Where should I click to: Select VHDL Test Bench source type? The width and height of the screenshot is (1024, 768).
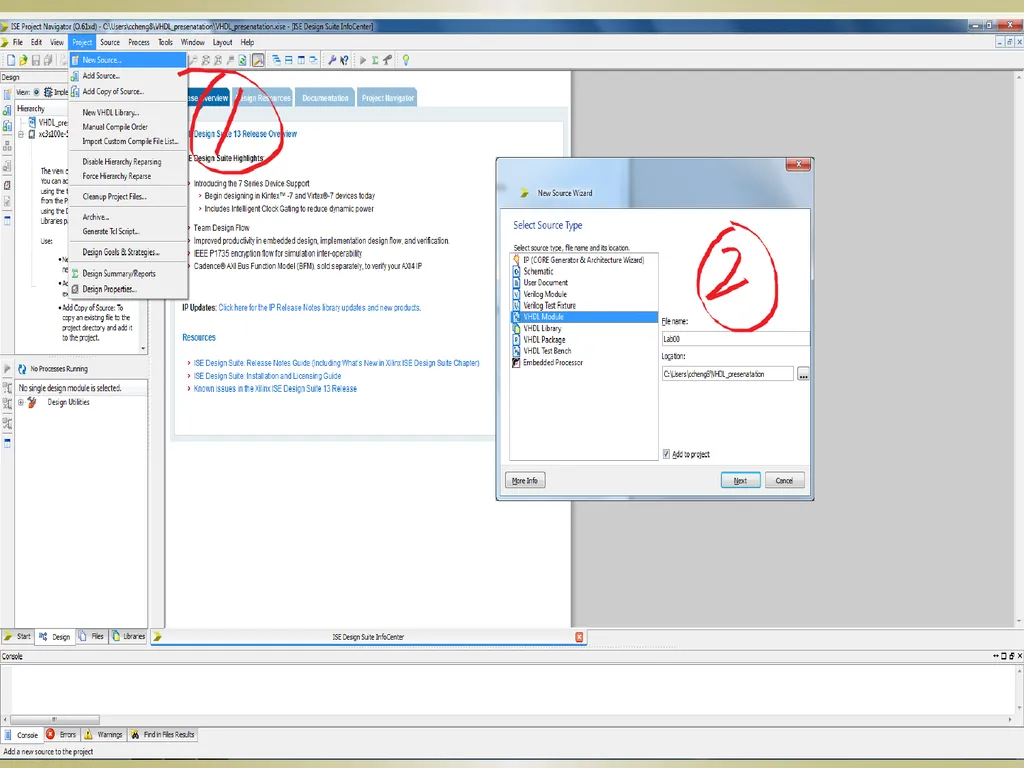tap(547, 351)
